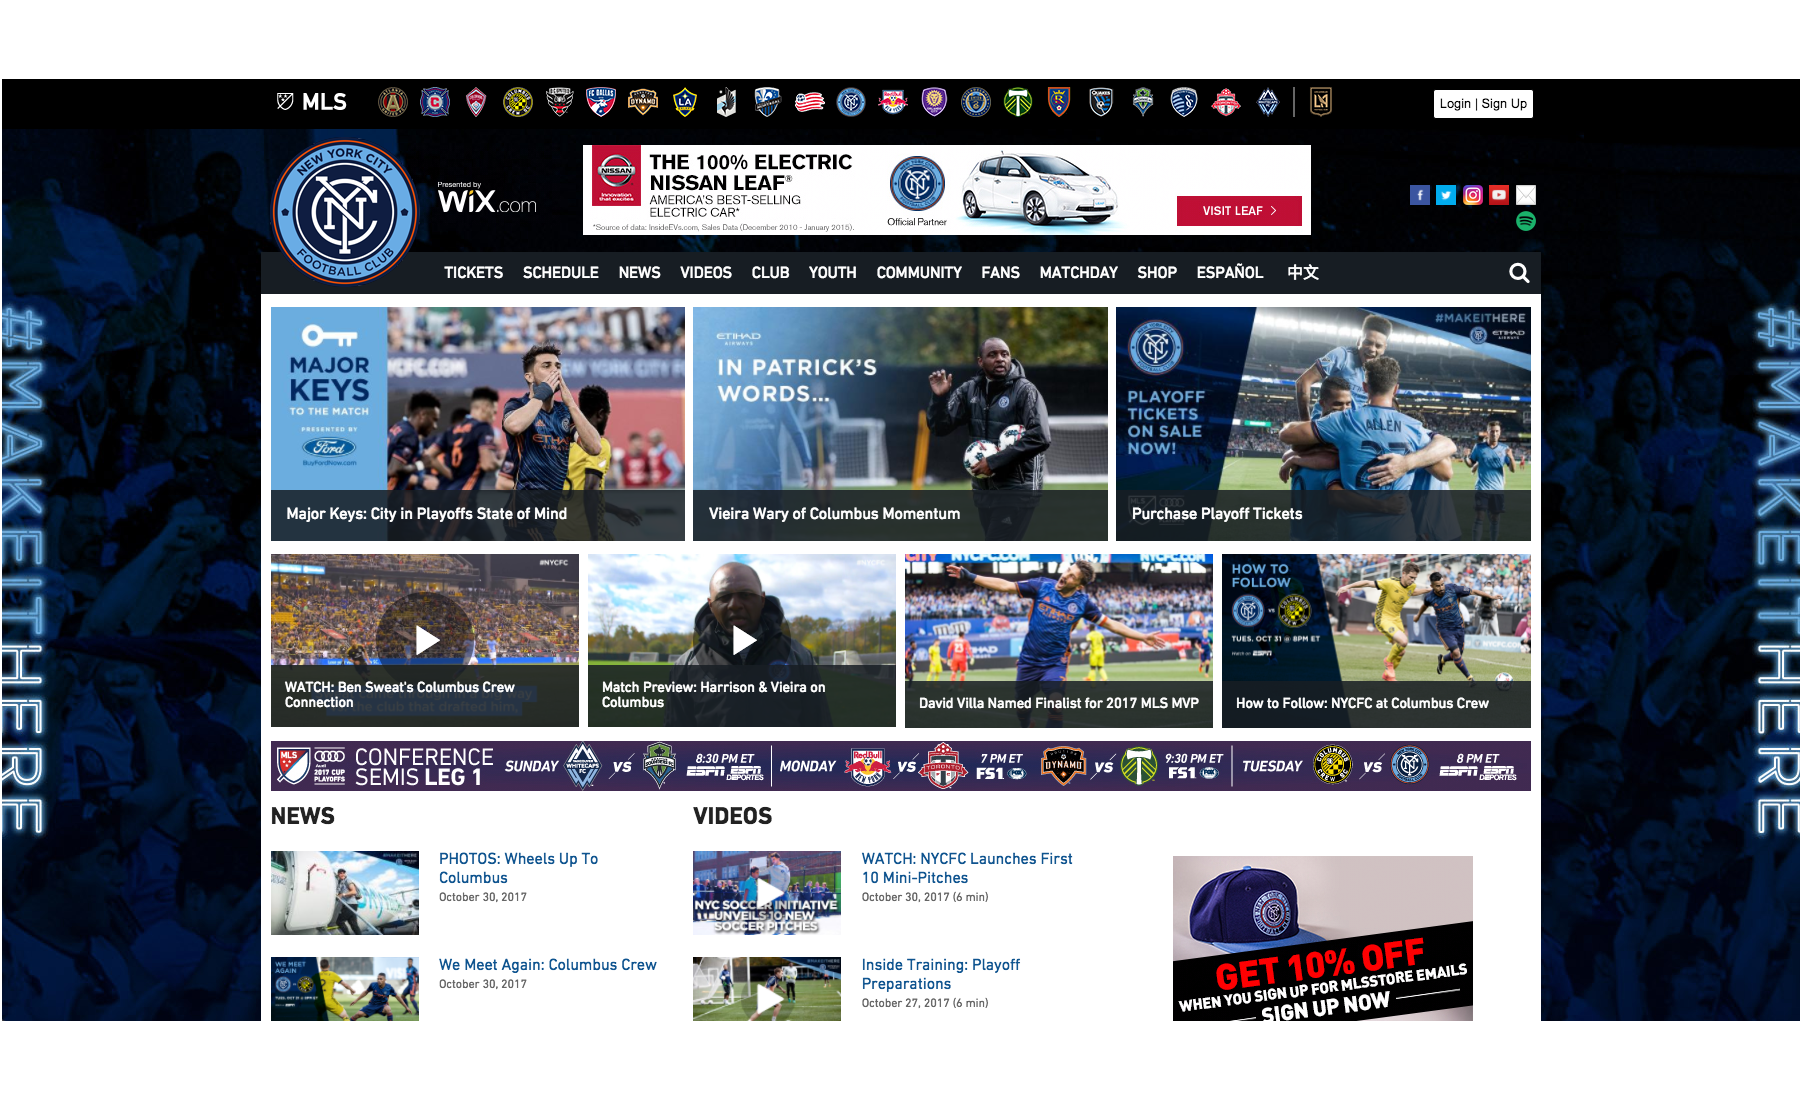This screenshot has width=1800, height=1100.
Task: Open the YouTube channel icon
Action: point(1499,195)
